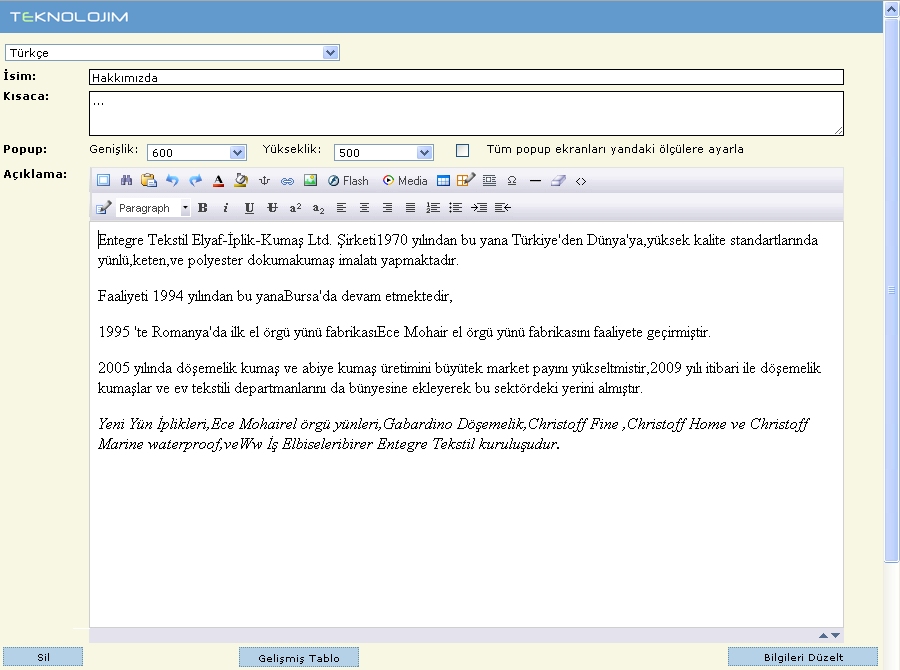Check the 'Tüm popup ekranları' checkbox
The width and height of the screenshot is (900, 670).
(x=462, y=150)
